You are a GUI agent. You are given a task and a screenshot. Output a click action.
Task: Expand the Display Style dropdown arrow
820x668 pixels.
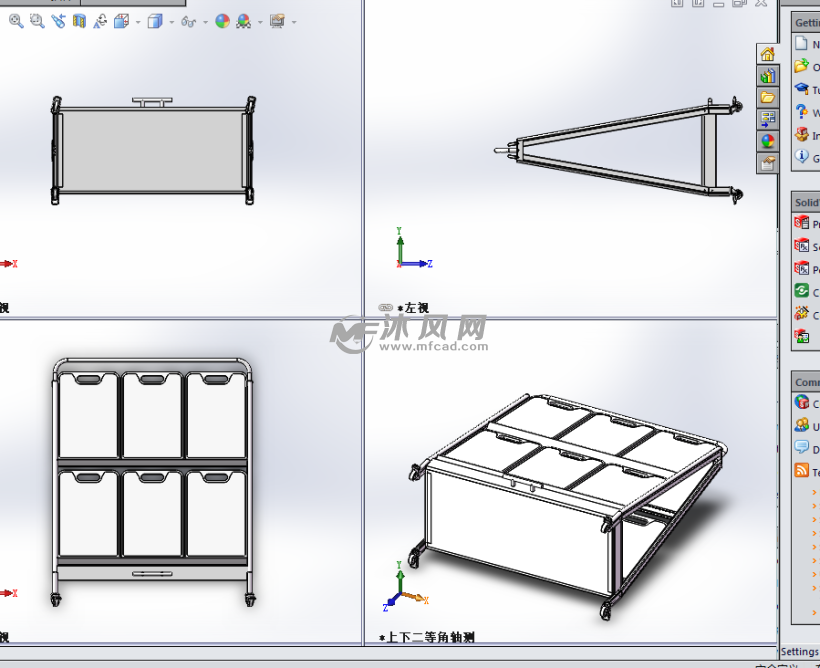click(x=170, y=22)
